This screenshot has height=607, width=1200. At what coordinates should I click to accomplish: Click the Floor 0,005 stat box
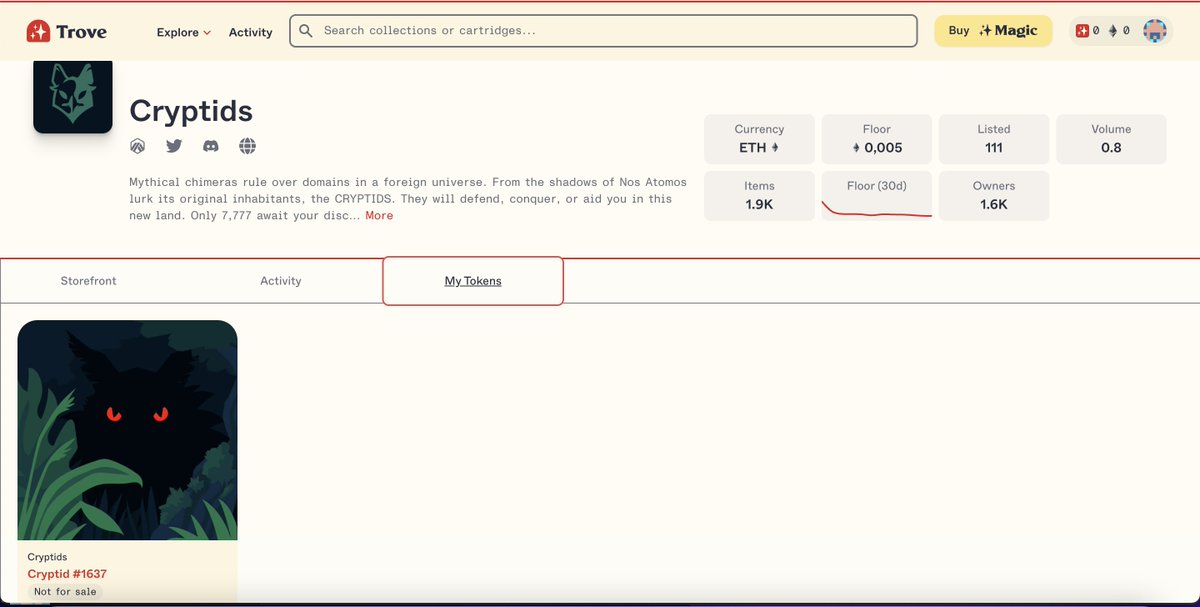[877, 139]
